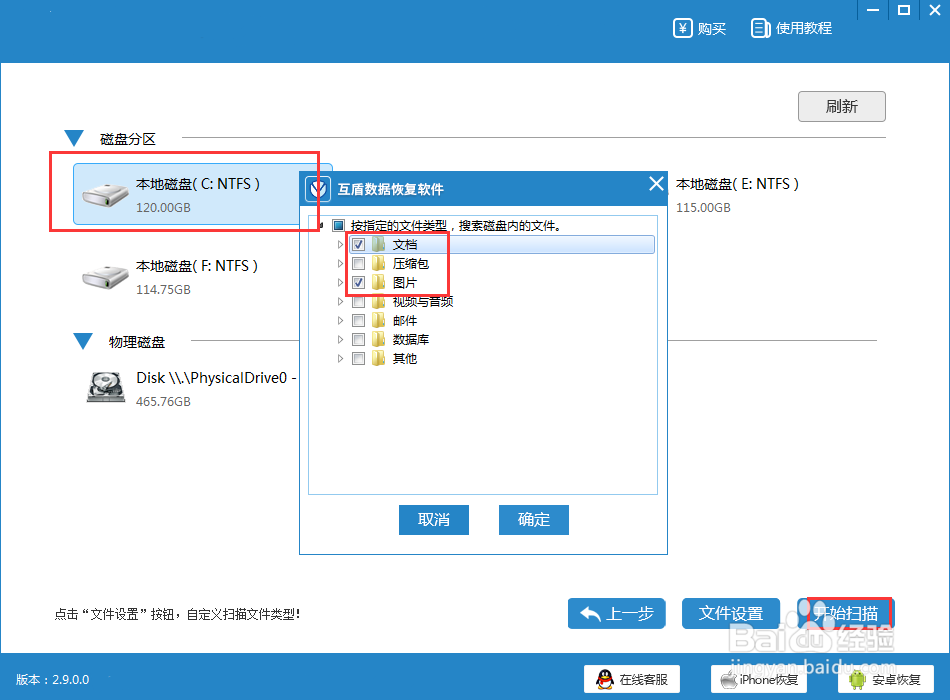This screenshot has height=700, width=950.
Task: Click the 图片 folder icon
Action: 379,282
